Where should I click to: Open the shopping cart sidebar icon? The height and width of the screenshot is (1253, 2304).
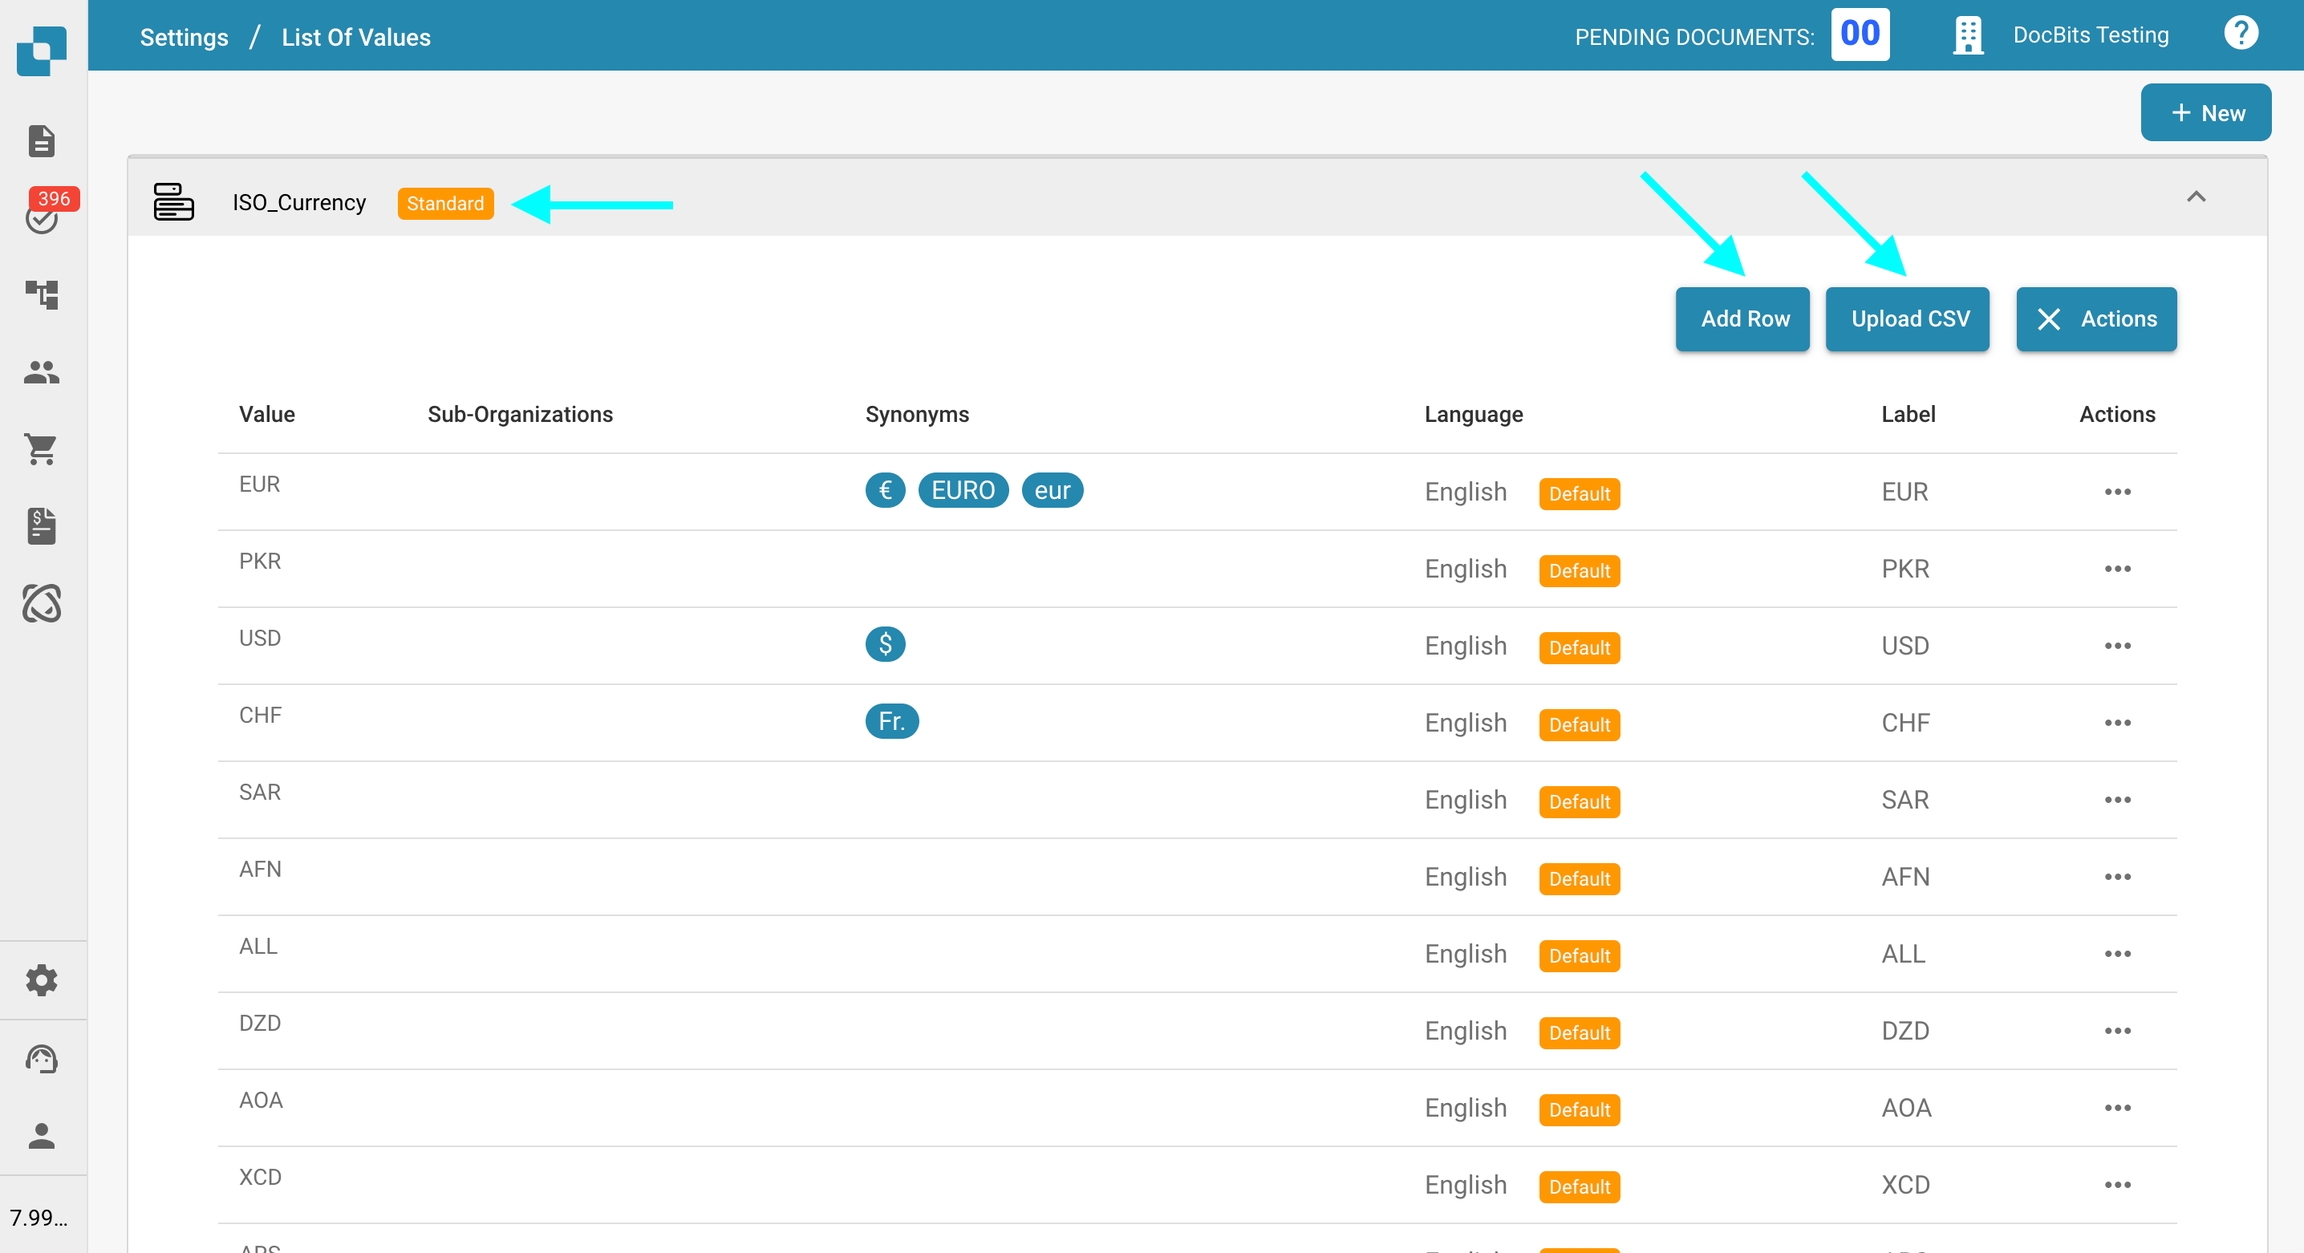42,449
